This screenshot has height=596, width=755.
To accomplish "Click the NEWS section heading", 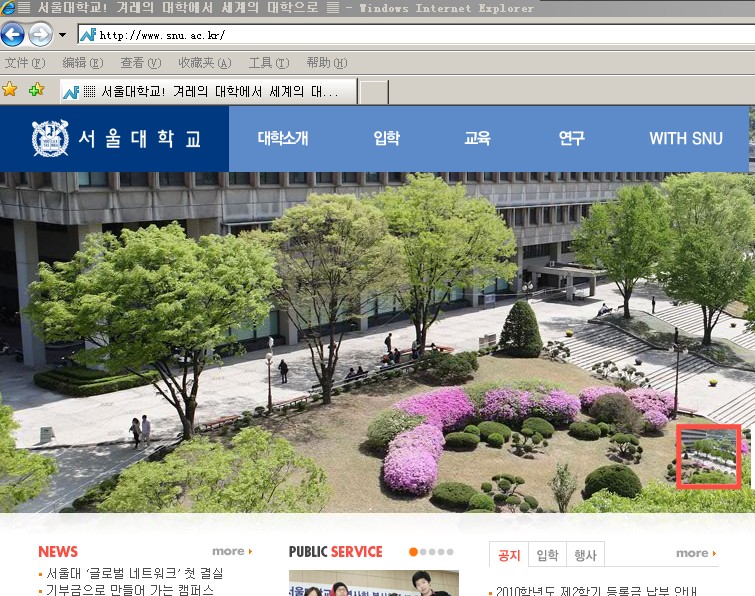I will tap(58, 552).
